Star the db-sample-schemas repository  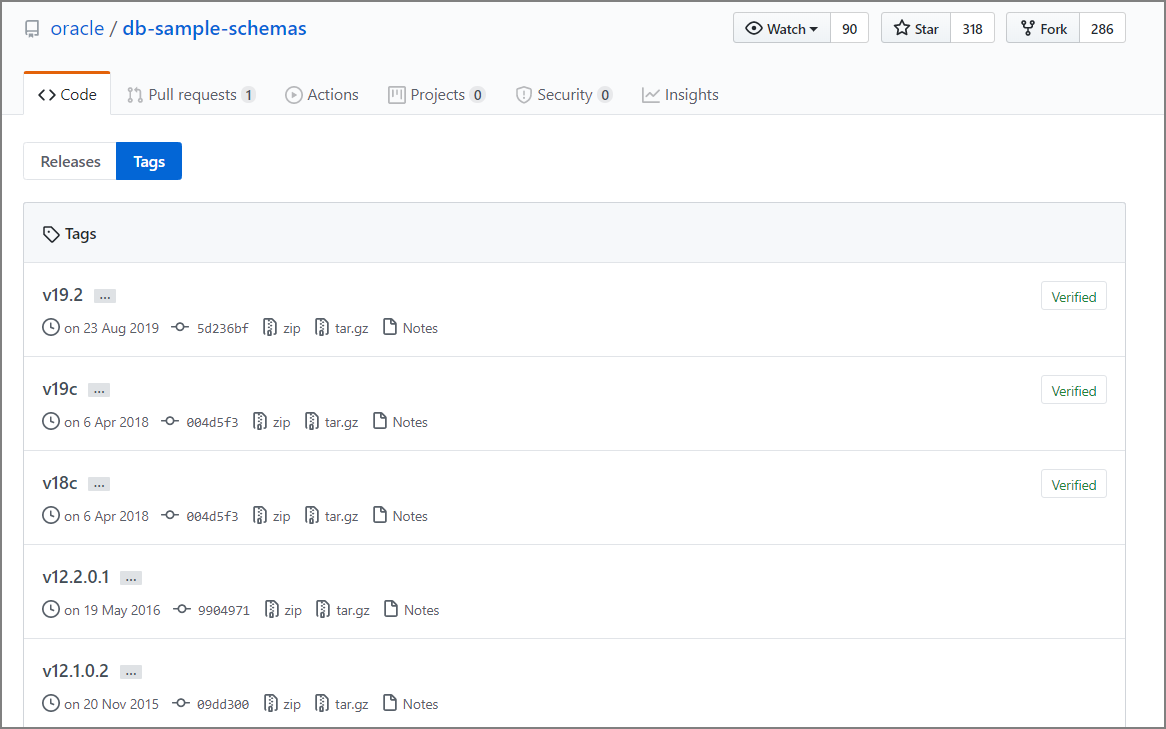[x=916, y=29]
